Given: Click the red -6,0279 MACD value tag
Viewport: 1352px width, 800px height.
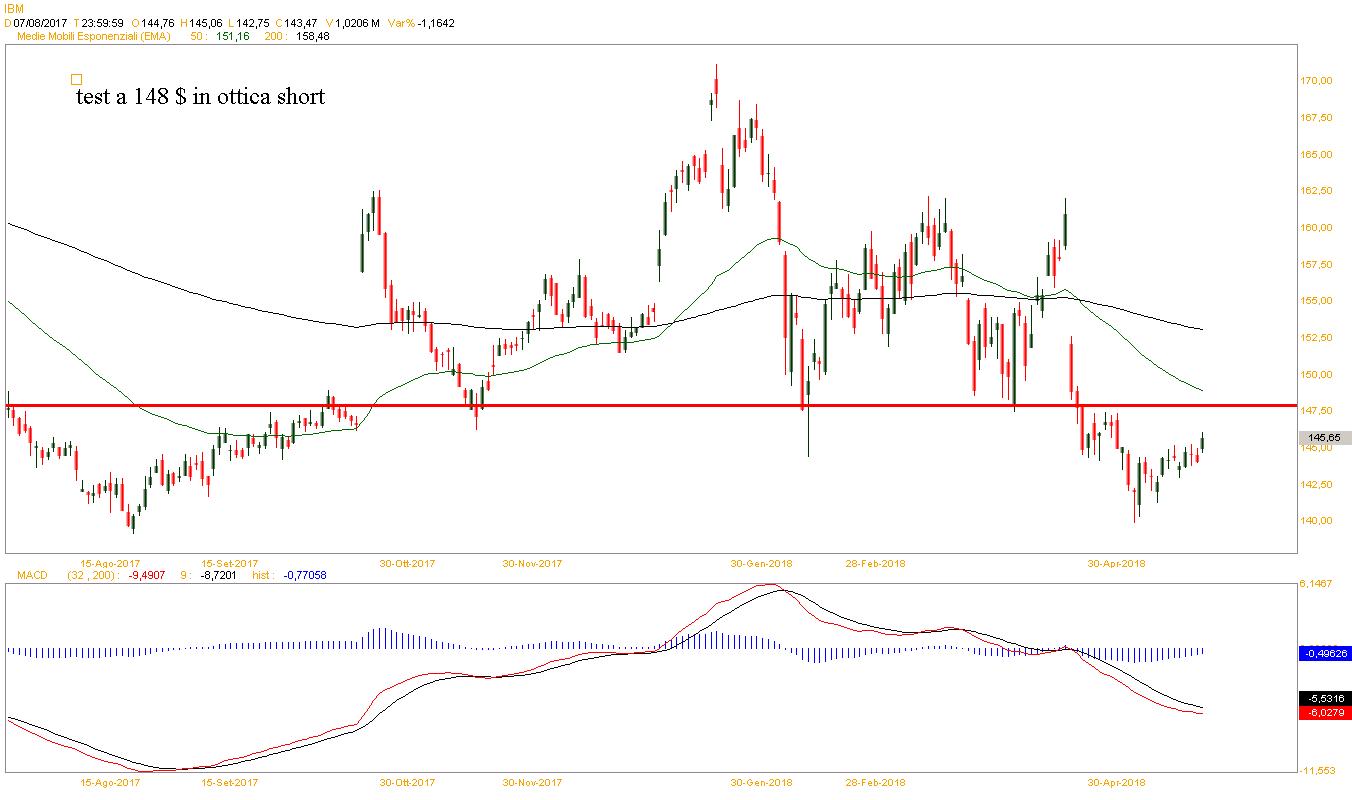Looking at the screenshot, I should point(1325,713).
